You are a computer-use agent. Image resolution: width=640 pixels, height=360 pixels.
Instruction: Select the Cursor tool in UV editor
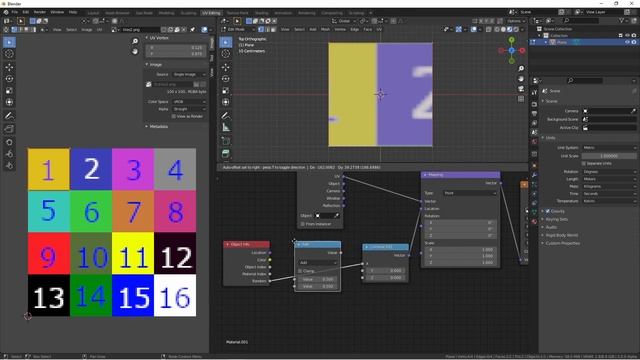[9, 54]
